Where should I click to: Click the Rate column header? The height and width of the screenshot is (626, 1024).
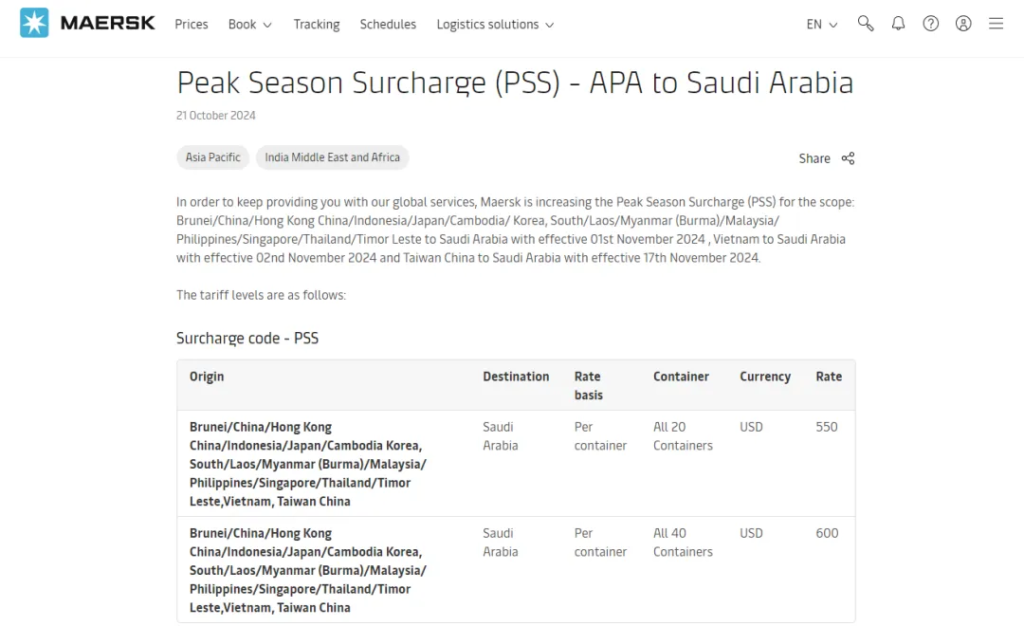pos(829,377)
